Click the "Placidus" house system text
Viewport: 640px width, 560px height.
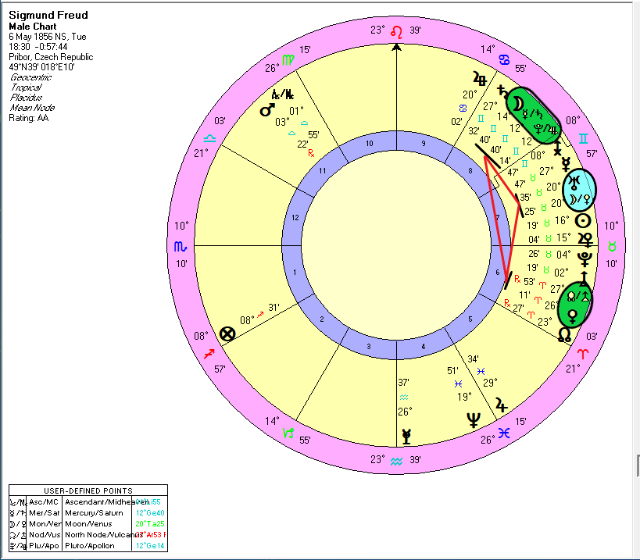pyautogui.click(x=26, y=98)
